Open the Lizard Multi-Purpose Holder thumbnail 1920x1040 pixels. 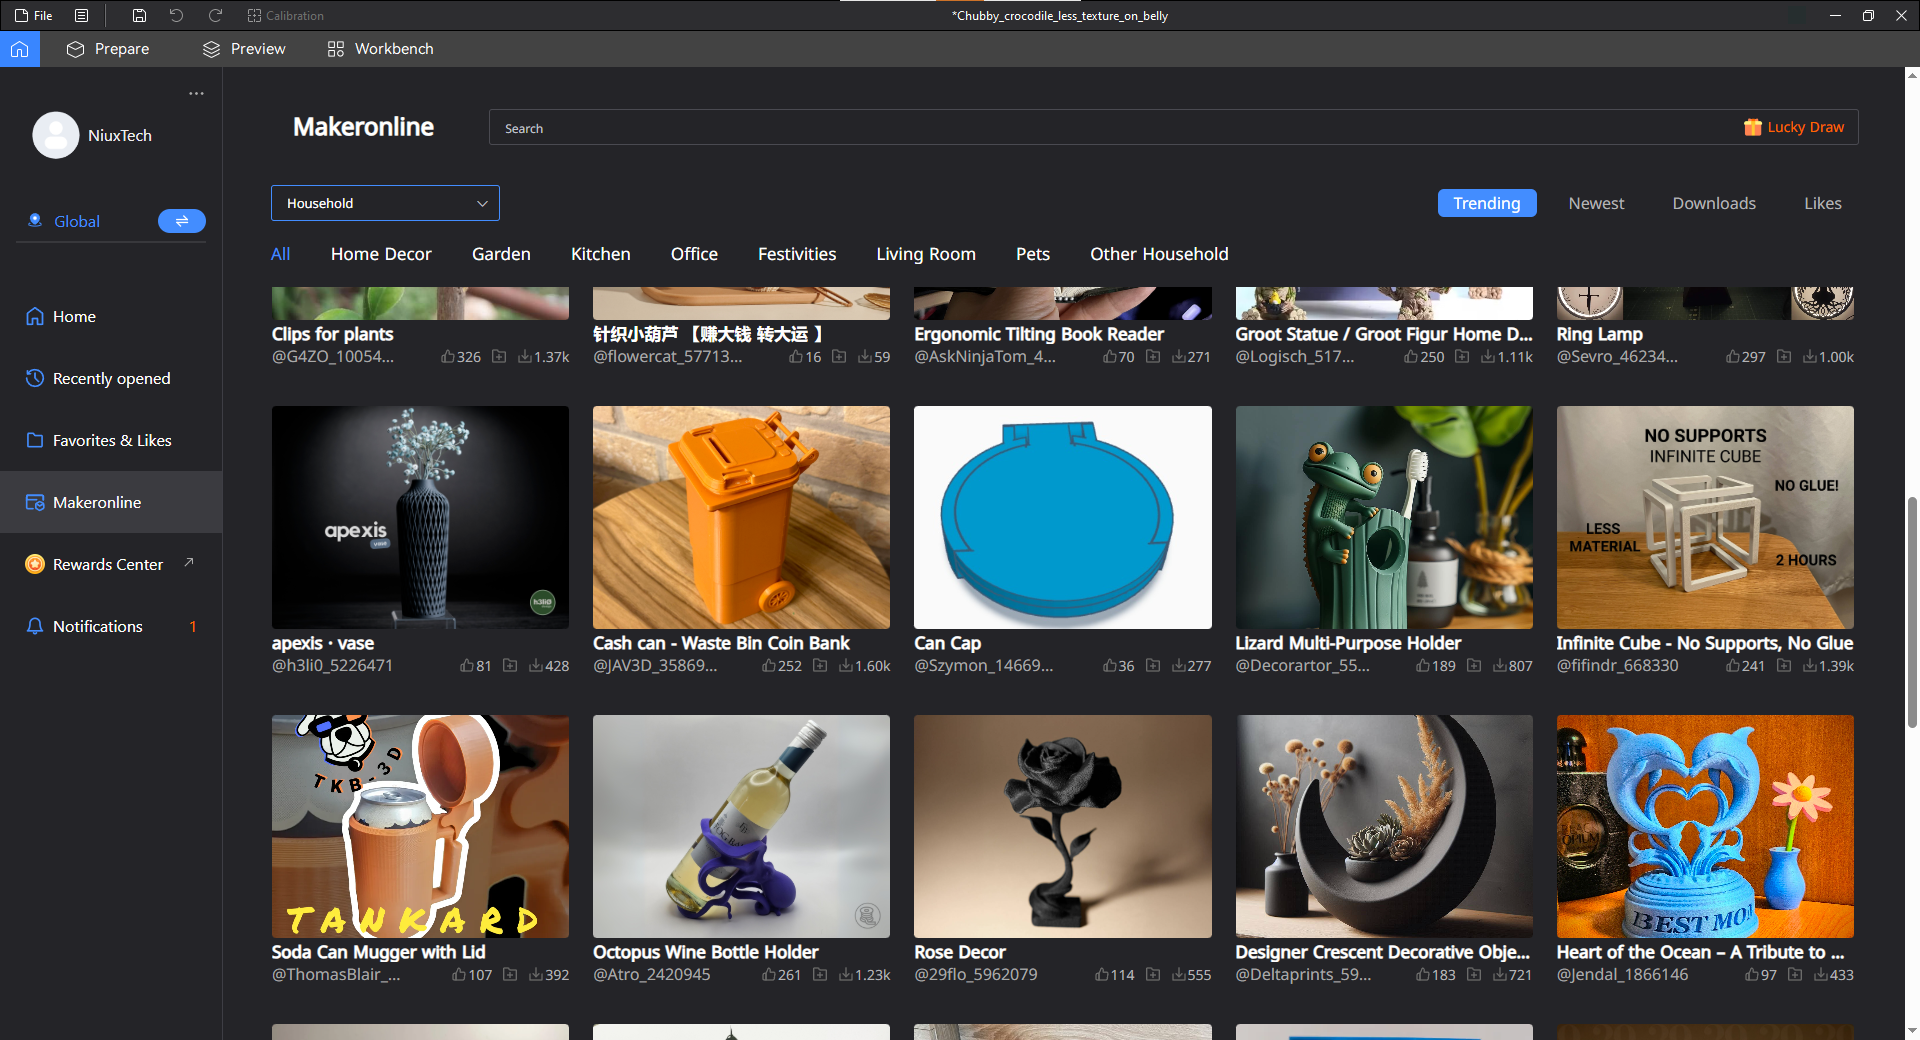click(1384, 517)
